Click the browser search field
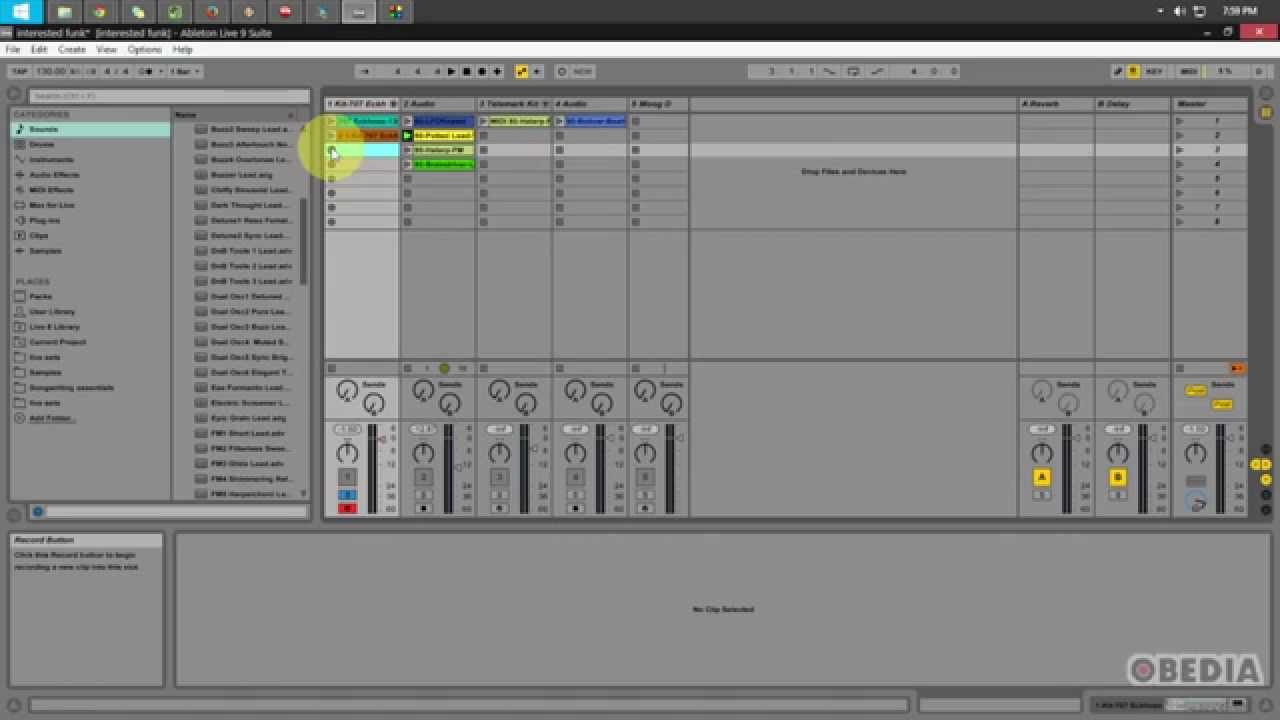Screen dimensions: 1280x720 click(x=169, y=96)
